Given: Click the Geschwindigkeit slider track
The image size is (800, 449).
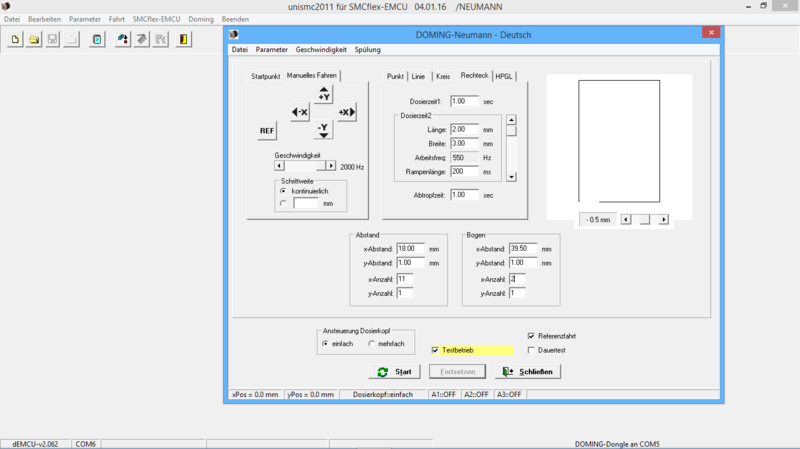Looking at the screenshot, I should (x=305, y=166).
